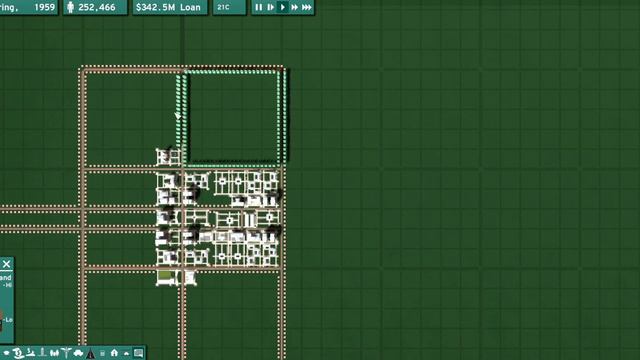This screenshot has height=360, width=640.
Task: Click the 1959 date display
Action: tap(44, 7)
